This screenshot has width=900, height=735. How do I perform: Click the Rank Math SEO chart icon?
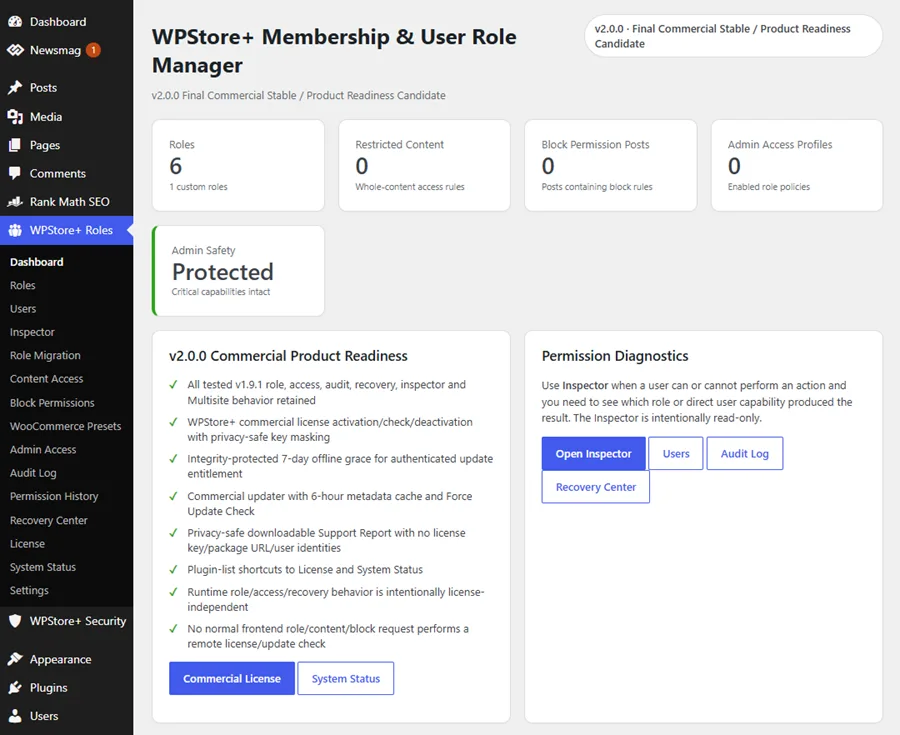click(x=15, y=202)
